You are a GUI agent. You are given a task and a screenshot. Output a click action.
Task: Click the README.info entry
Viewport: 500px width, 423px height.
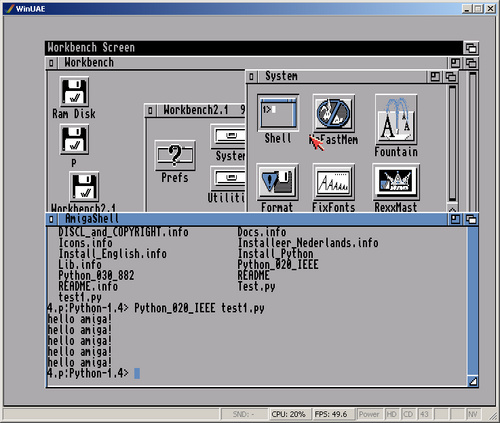coord(88,286)
